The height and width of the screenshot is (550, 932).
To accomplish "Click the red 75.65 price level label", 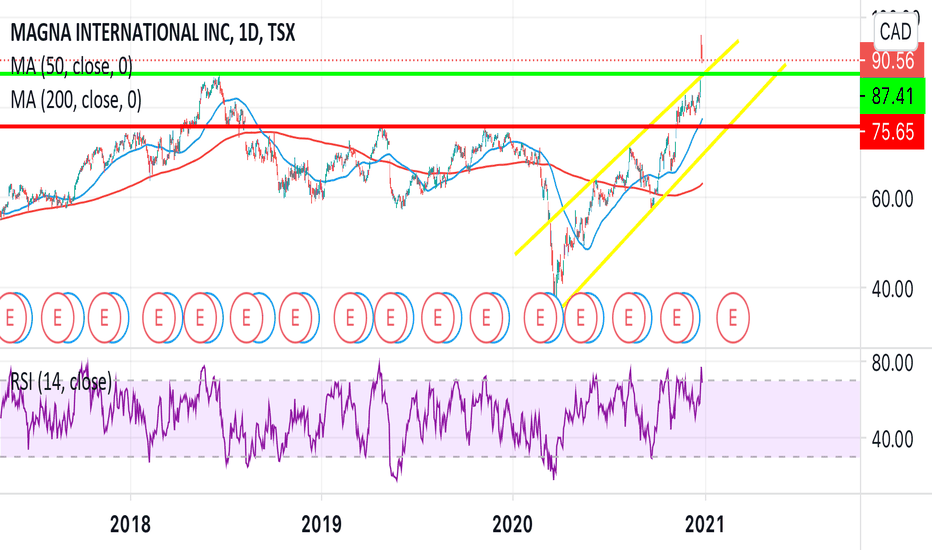I will (x=892, y=131).
